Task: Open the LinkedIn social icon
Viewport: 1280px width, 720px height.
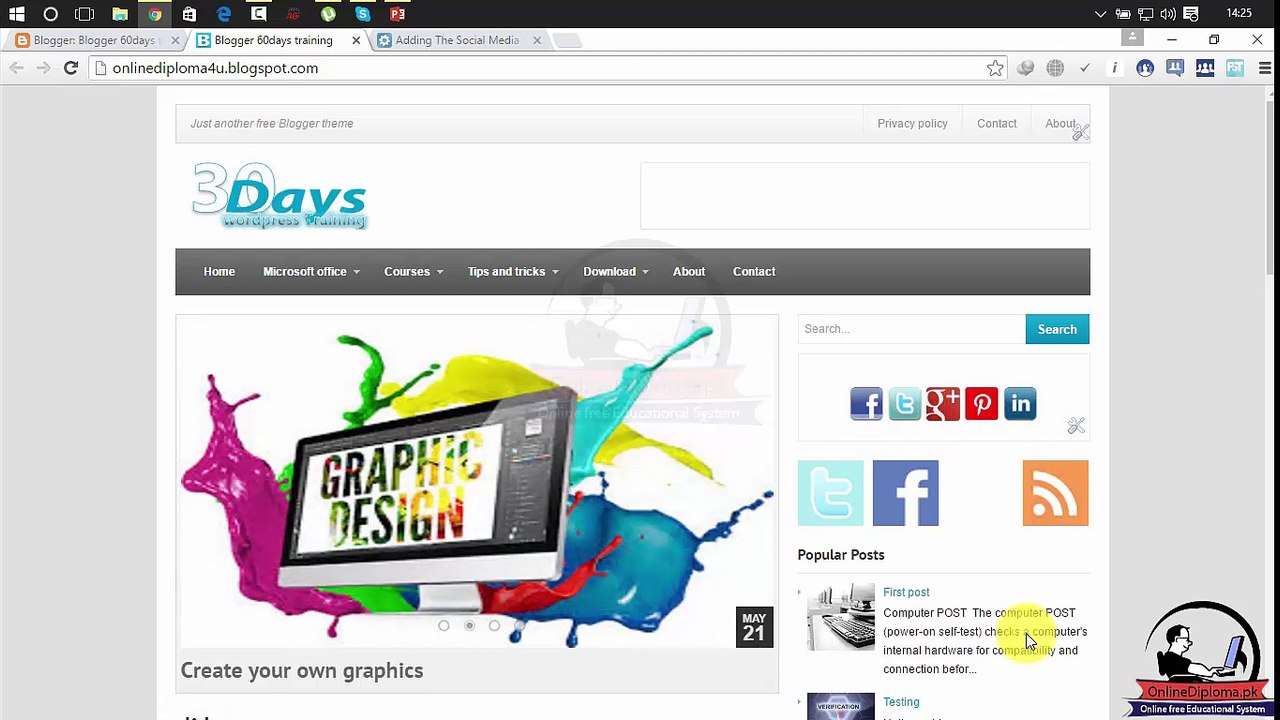Action: 1020,404
